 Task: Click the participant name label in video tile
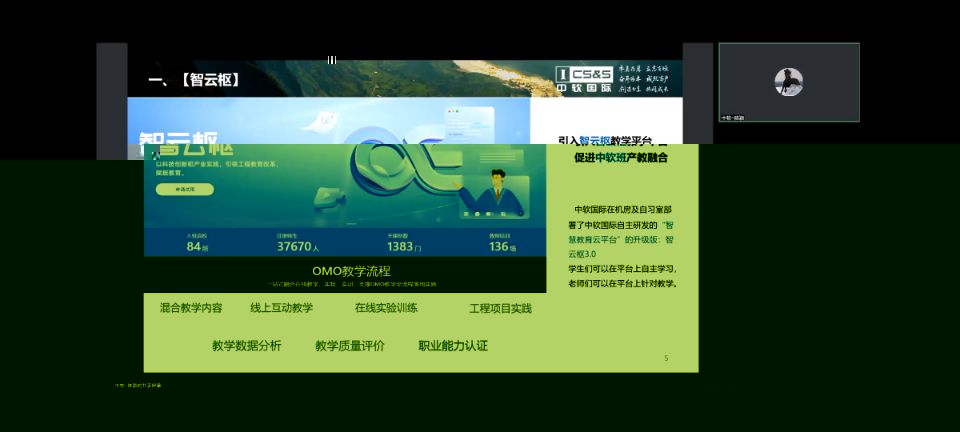(x=732, y=117)
